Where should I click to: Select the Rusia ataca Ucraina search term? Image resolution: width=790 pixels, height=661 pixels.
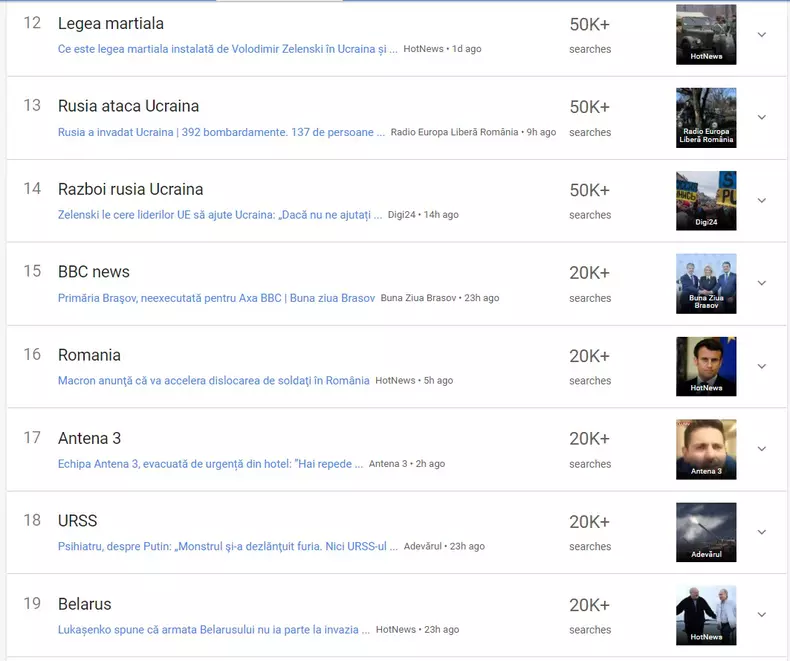(x=128, y=106)
